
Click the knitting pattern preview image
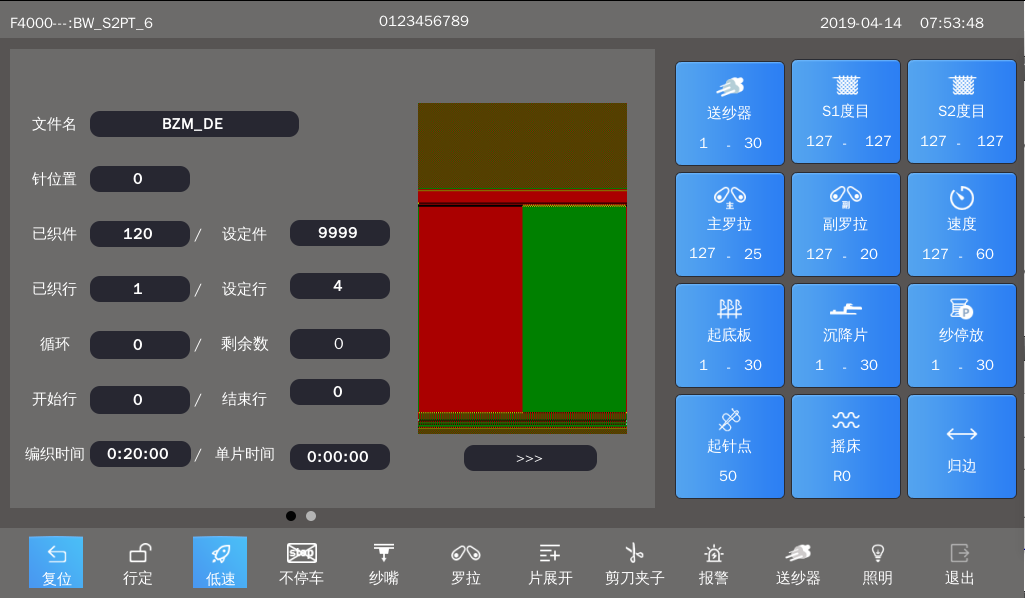522,268
